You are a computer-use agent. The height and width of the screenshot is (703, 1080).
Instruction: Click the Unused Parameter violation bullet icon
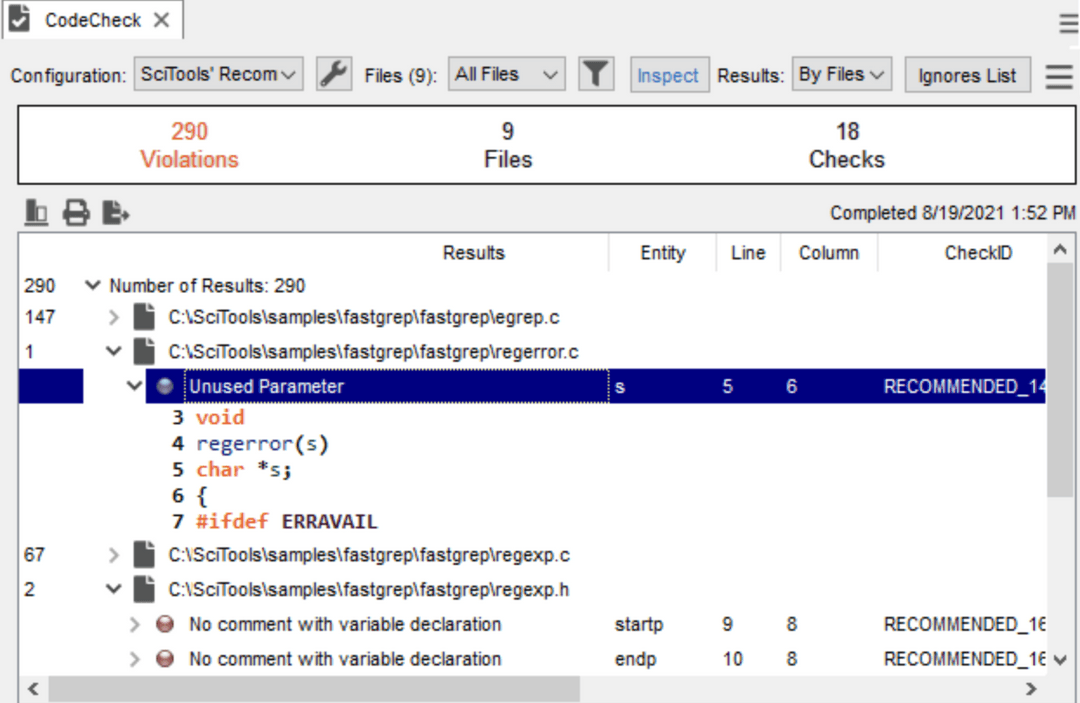(x=165, y=386)
